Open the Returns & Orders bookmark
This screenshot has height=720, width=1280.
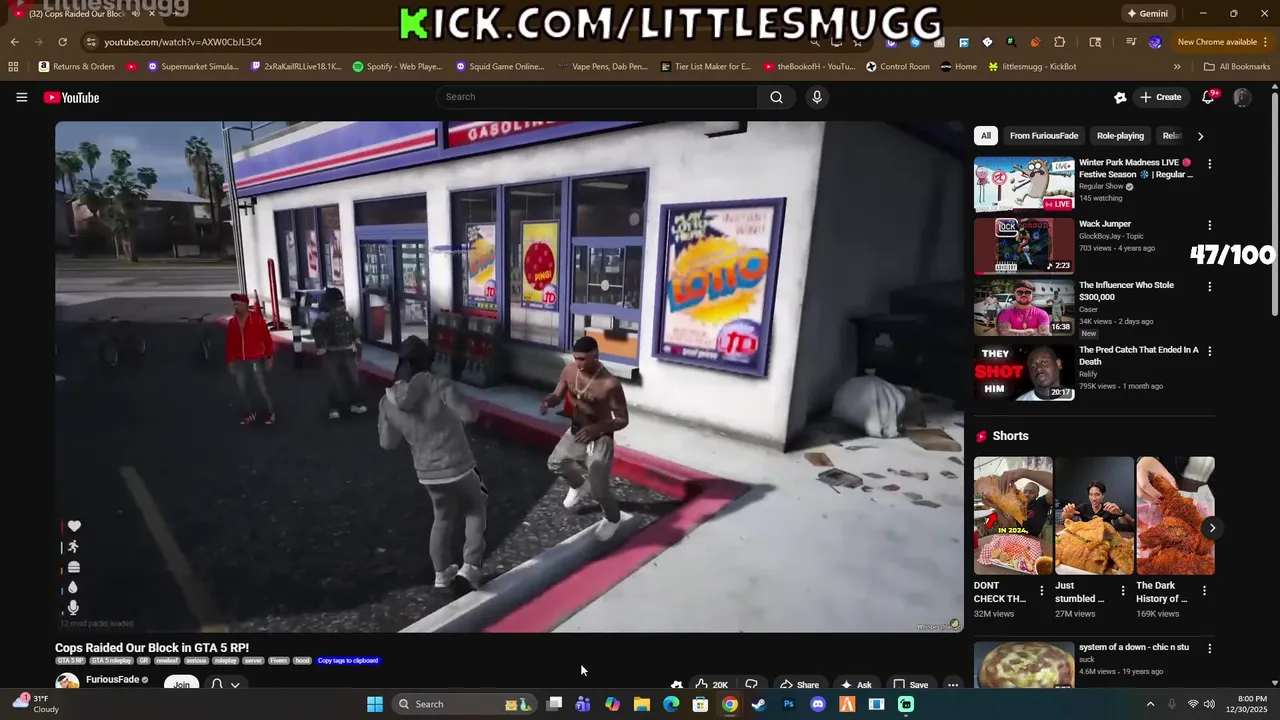click(77, 67)
